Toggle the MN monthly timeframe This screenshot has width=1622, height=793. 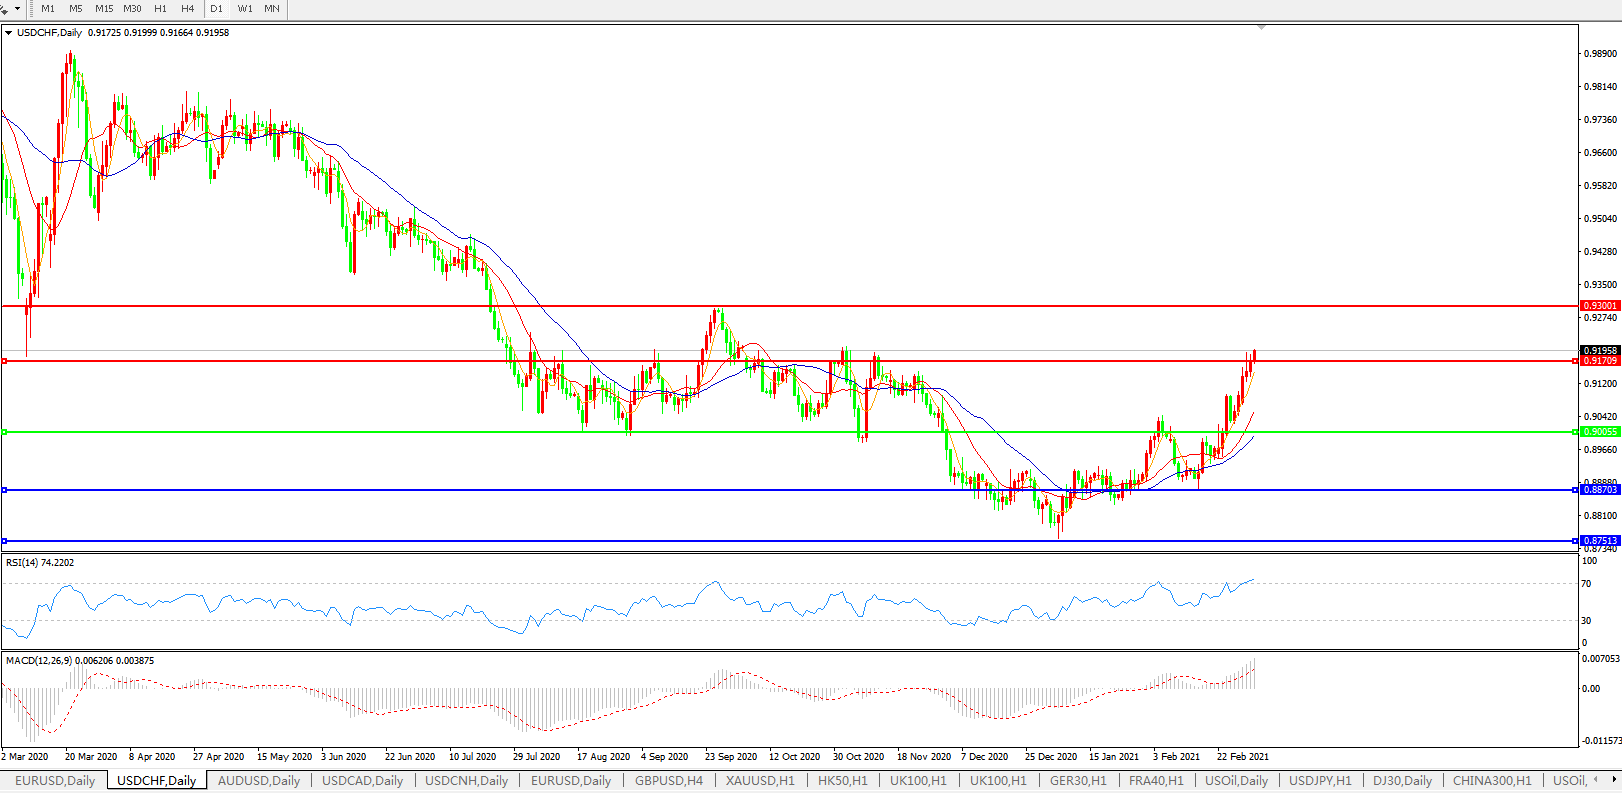point(272,8)
